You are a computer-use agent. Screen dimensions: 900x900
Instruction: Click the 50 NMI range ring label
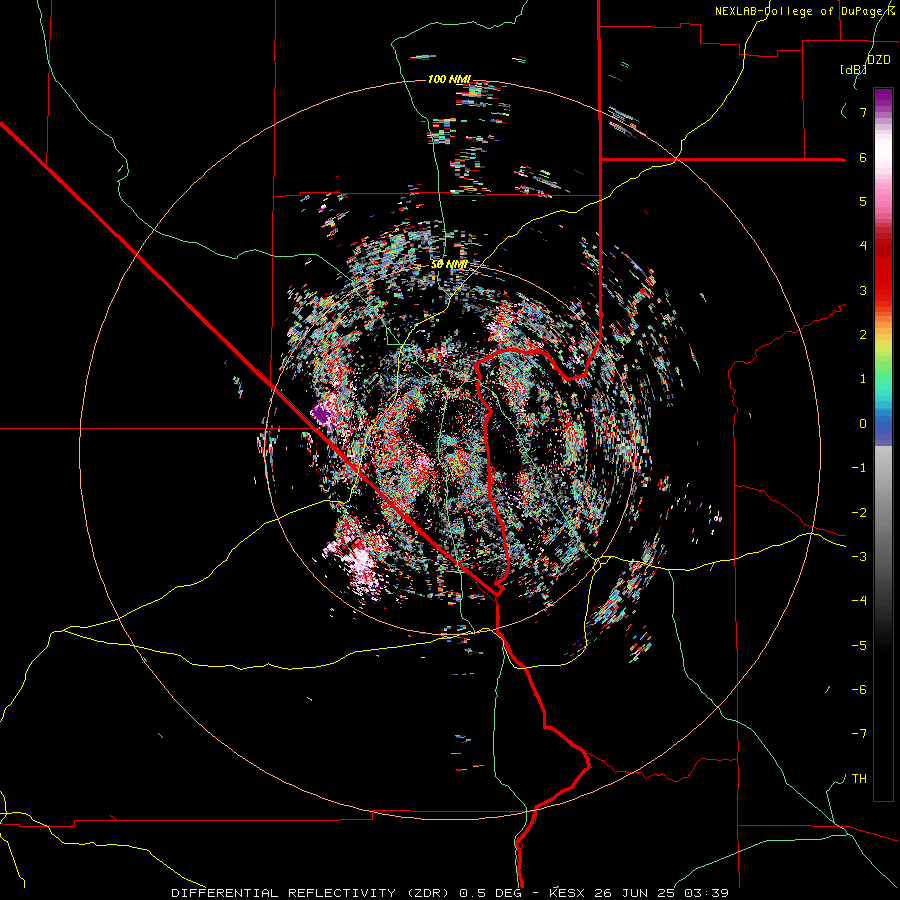pyautogui.click(x=449, y=265)
